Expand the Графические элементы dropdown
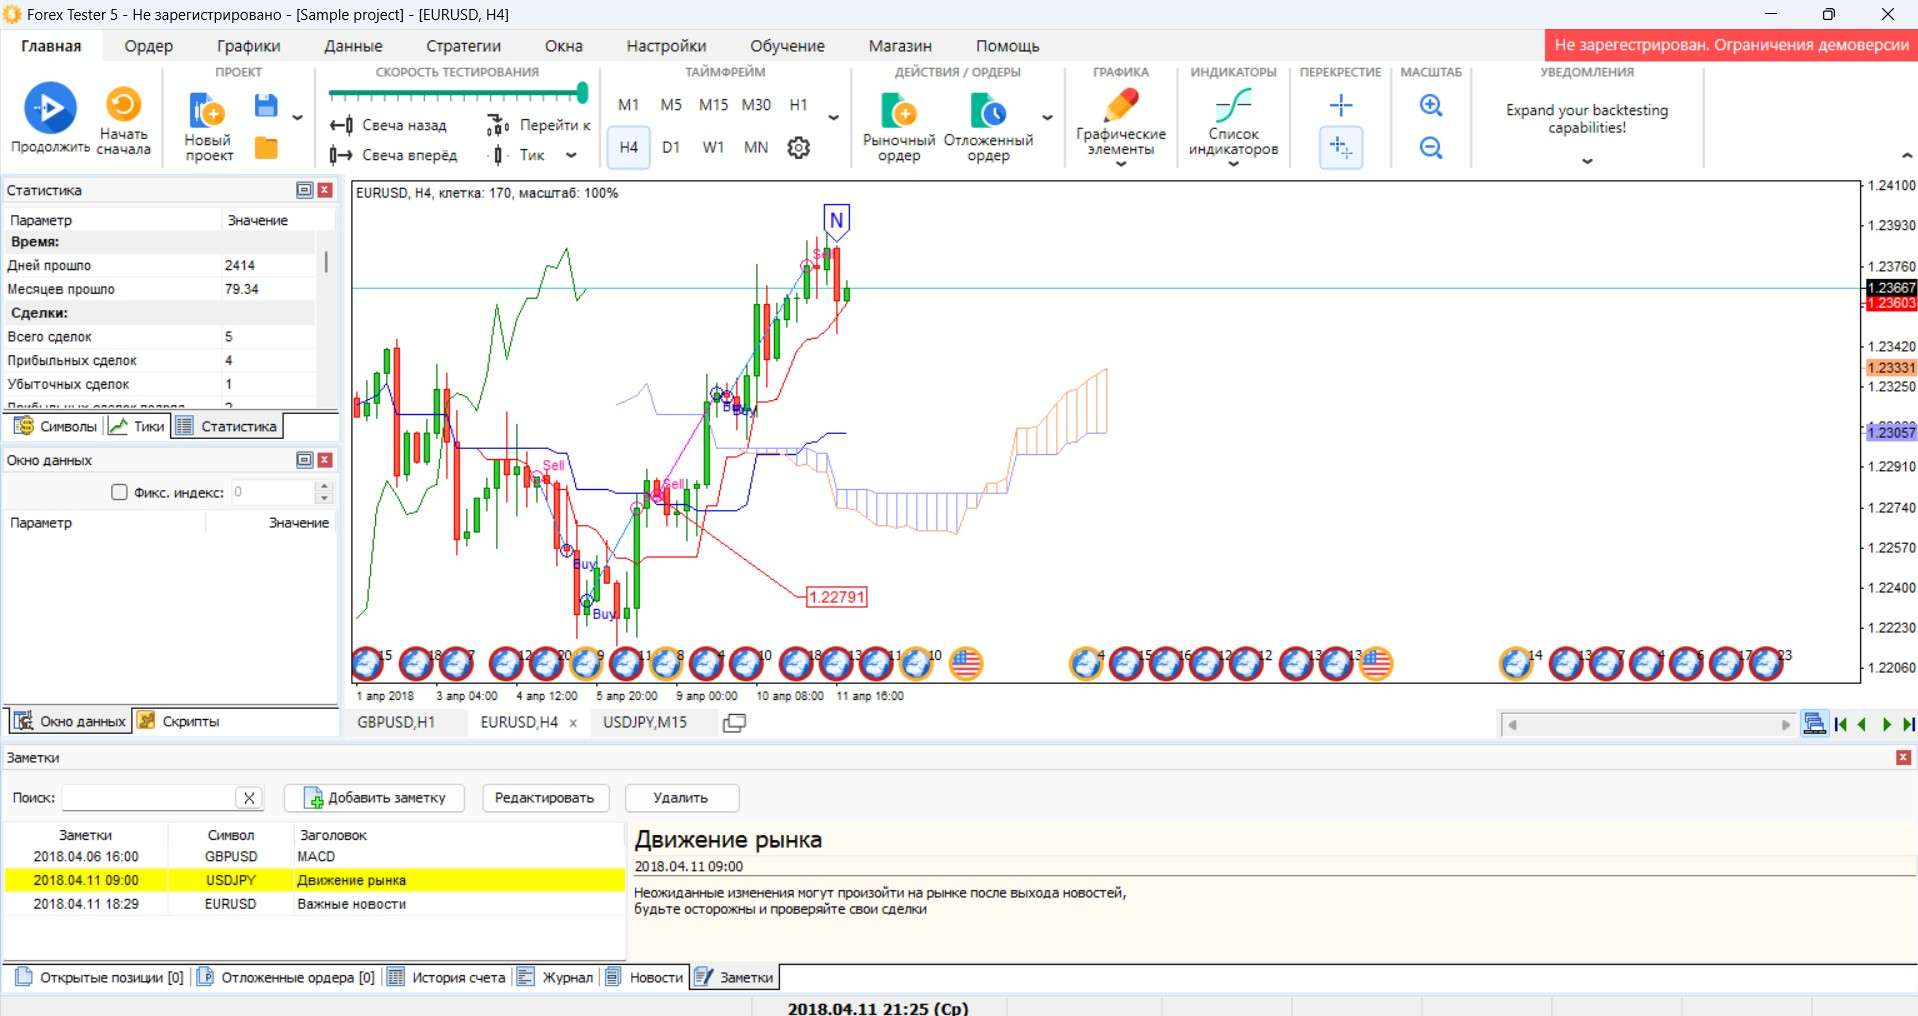Viewport: 1918px width, 1016px height. pos(1120,164)
